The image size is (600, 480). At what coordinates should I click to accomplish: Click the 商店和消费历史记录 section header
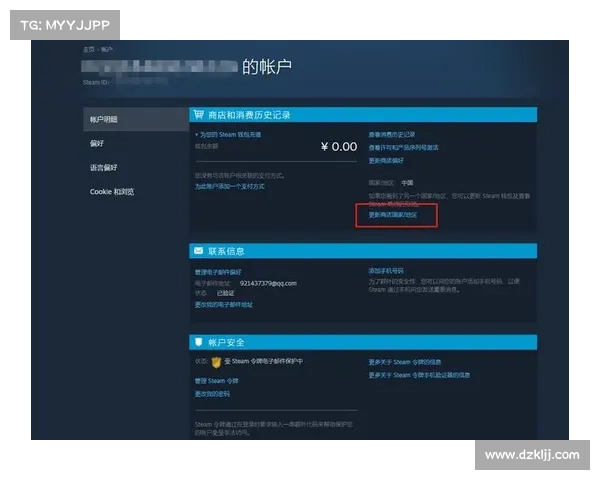[363, 115]
